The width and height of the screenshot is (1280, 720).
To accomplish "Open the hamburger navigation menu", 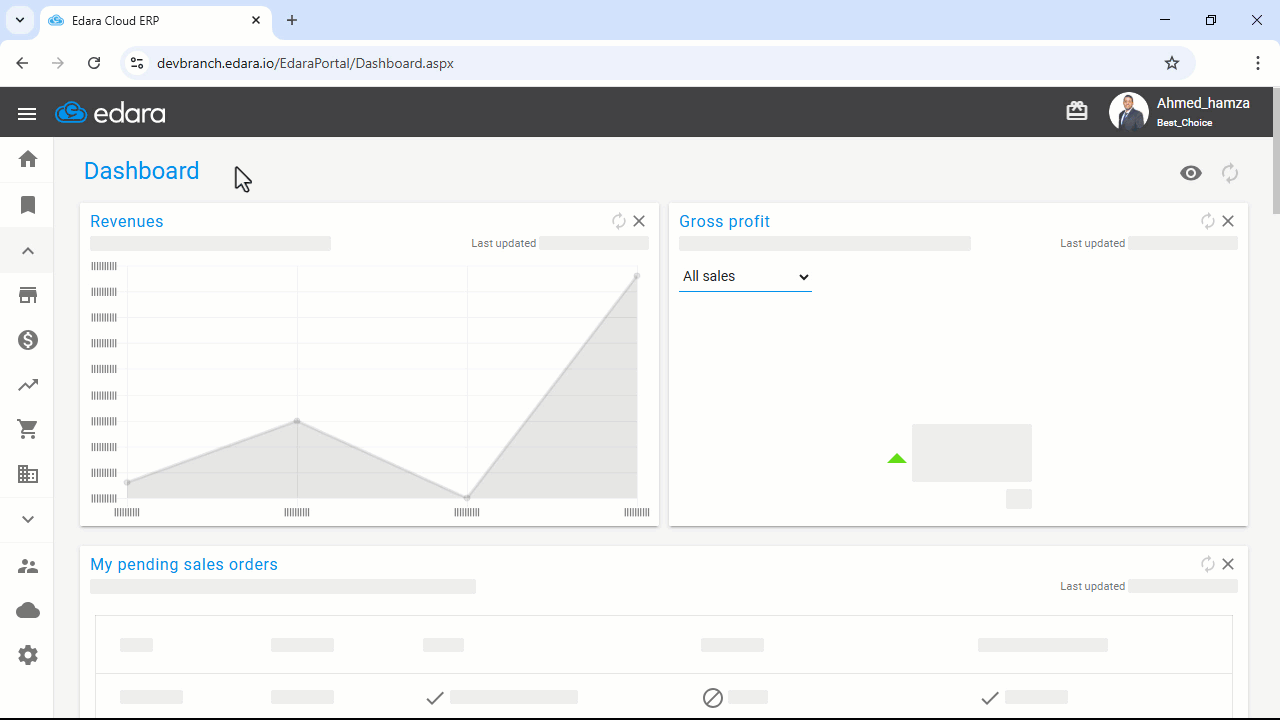I will 27,114.
